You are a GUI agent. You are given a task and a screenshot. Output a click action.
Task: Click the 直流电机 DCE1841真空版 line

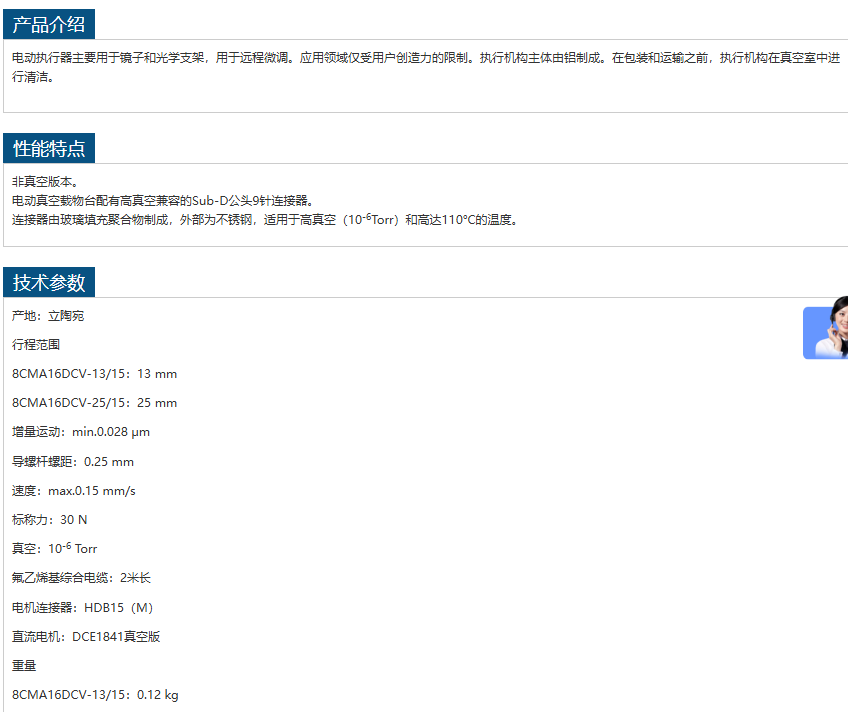pos(86,637)
